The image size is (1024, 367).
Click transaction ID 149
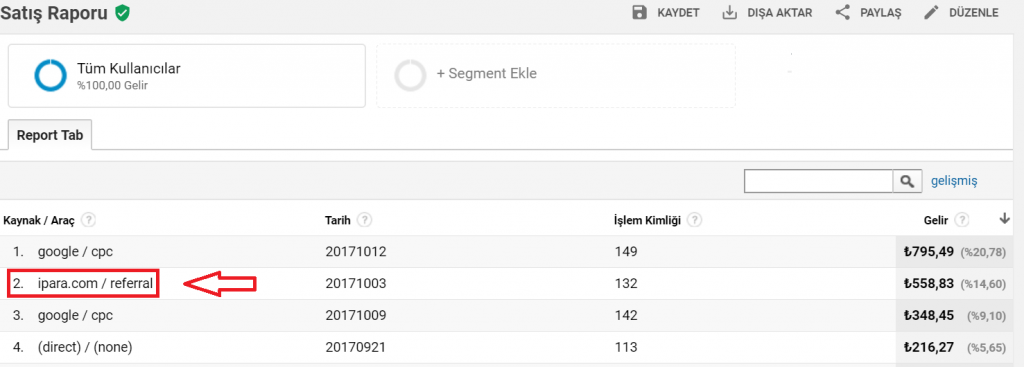(626, 251)
